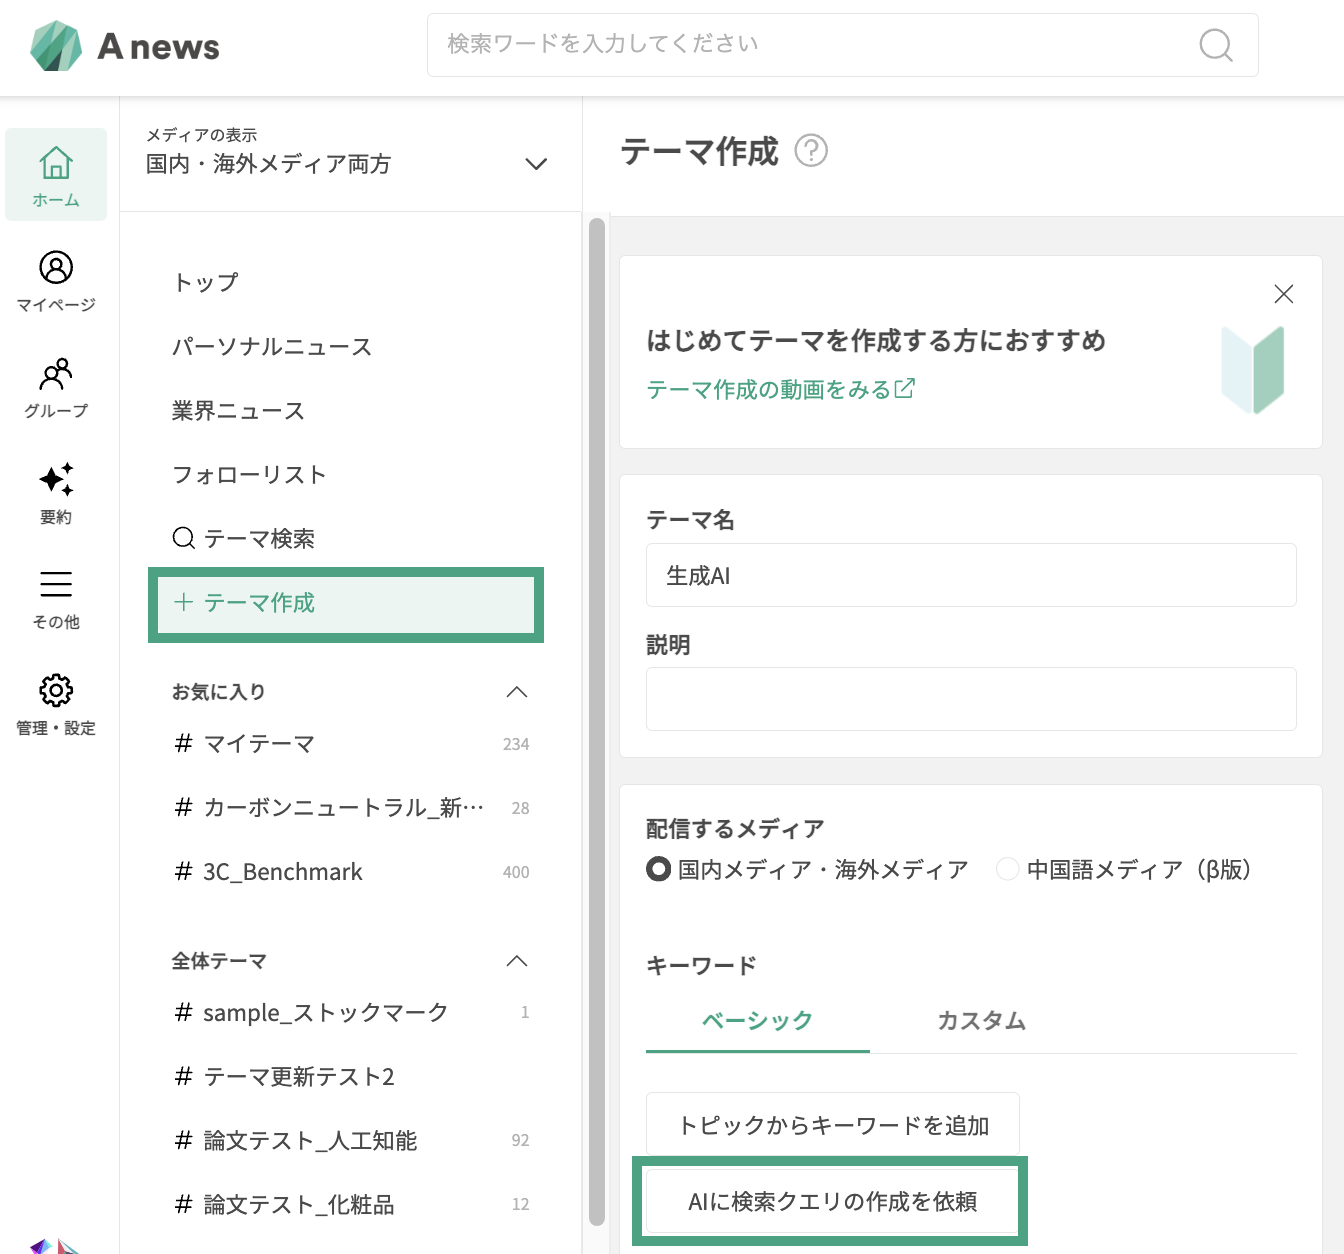Viewport: 1344px width, 1254px height.
Task: Close the first-time theme recommendation banner
Action: [1283, 294]
